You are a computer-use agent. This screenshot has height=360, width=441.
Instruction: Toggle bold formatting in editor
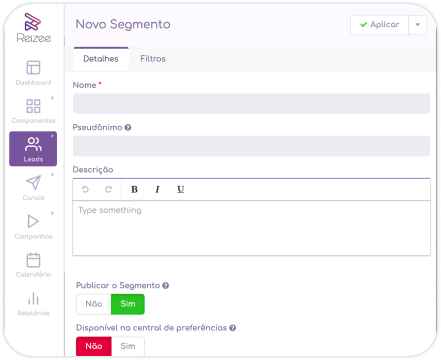point(134,189)
